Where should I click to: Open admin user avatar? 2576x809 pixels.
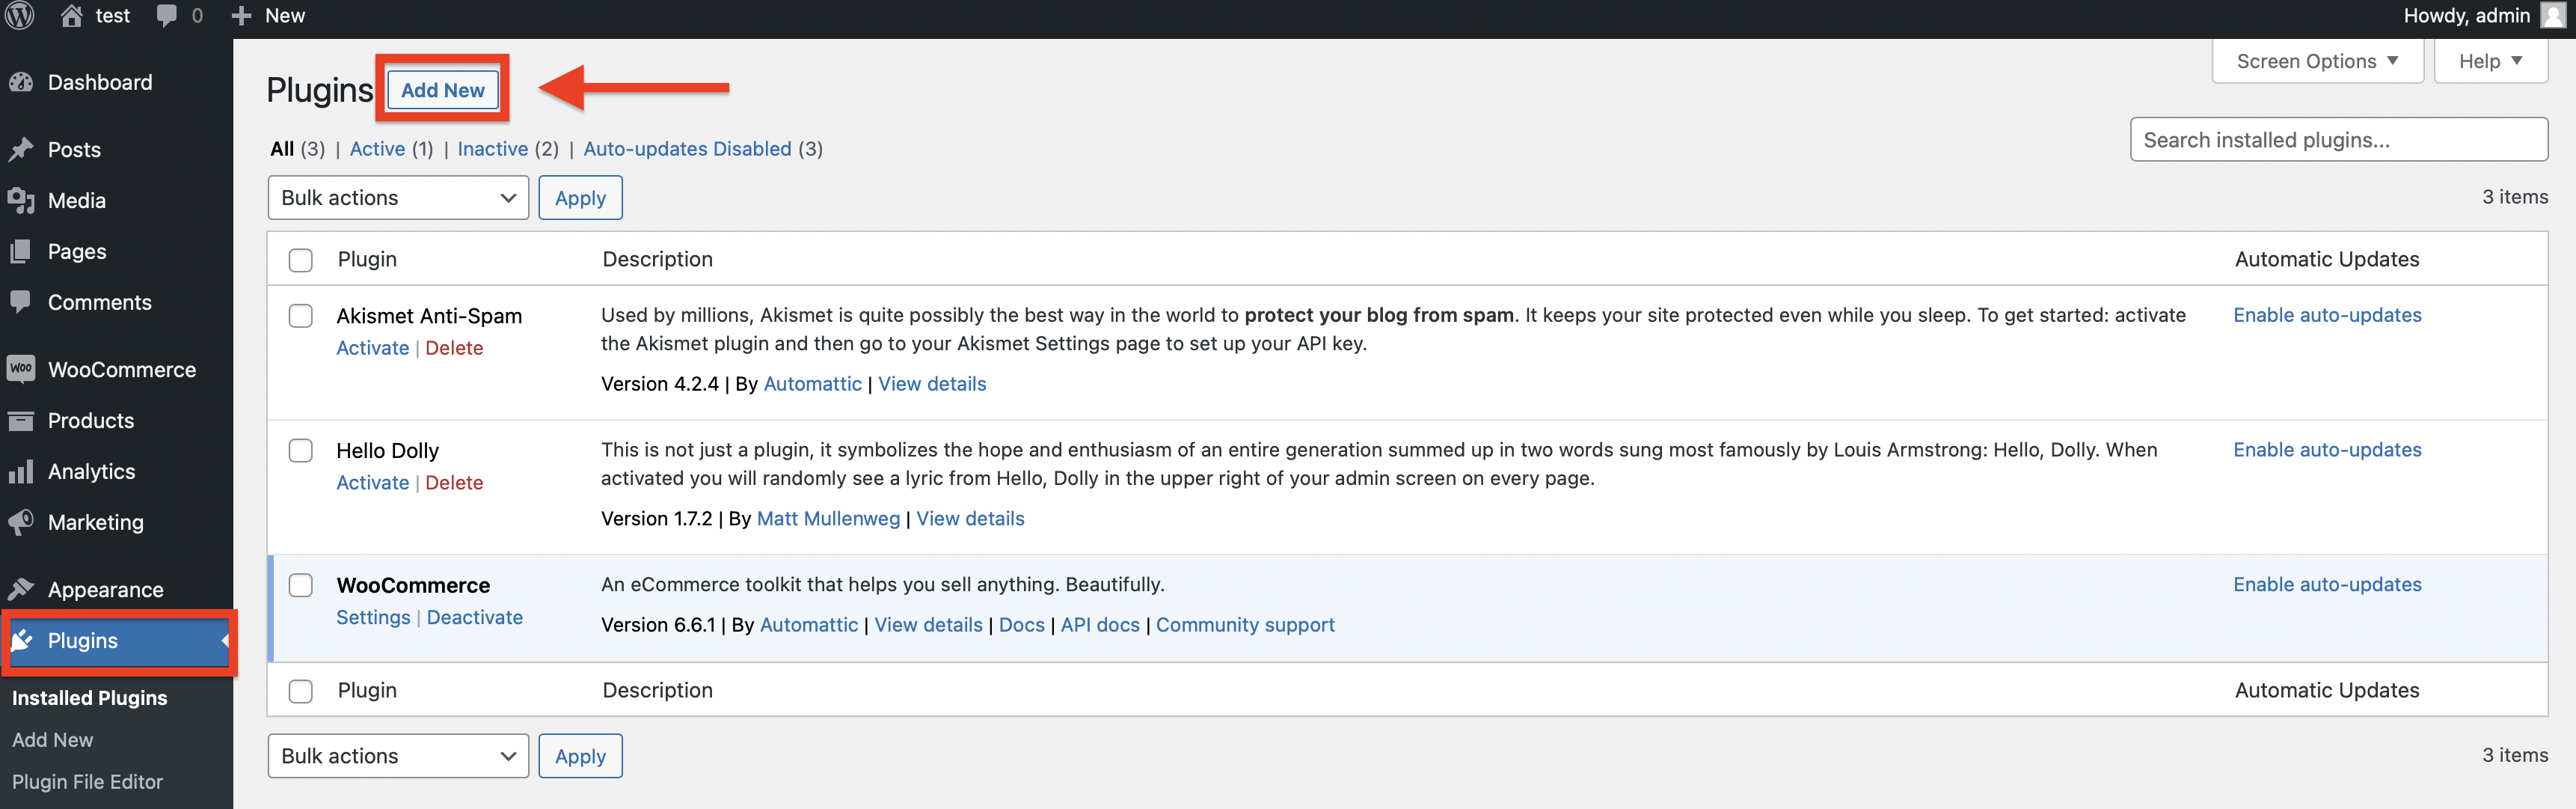point(2553,15)
